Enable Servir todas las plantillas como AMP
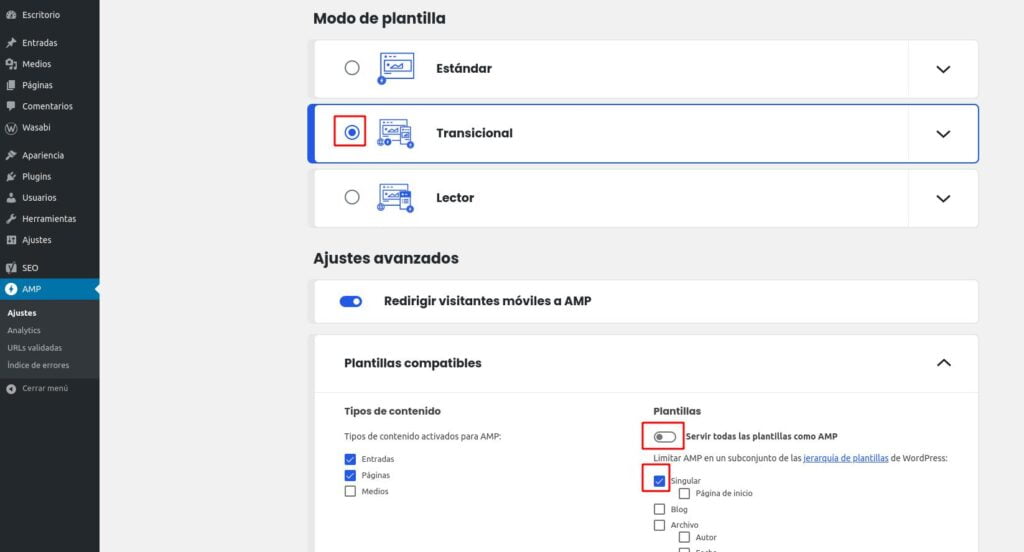 point(665,436)
